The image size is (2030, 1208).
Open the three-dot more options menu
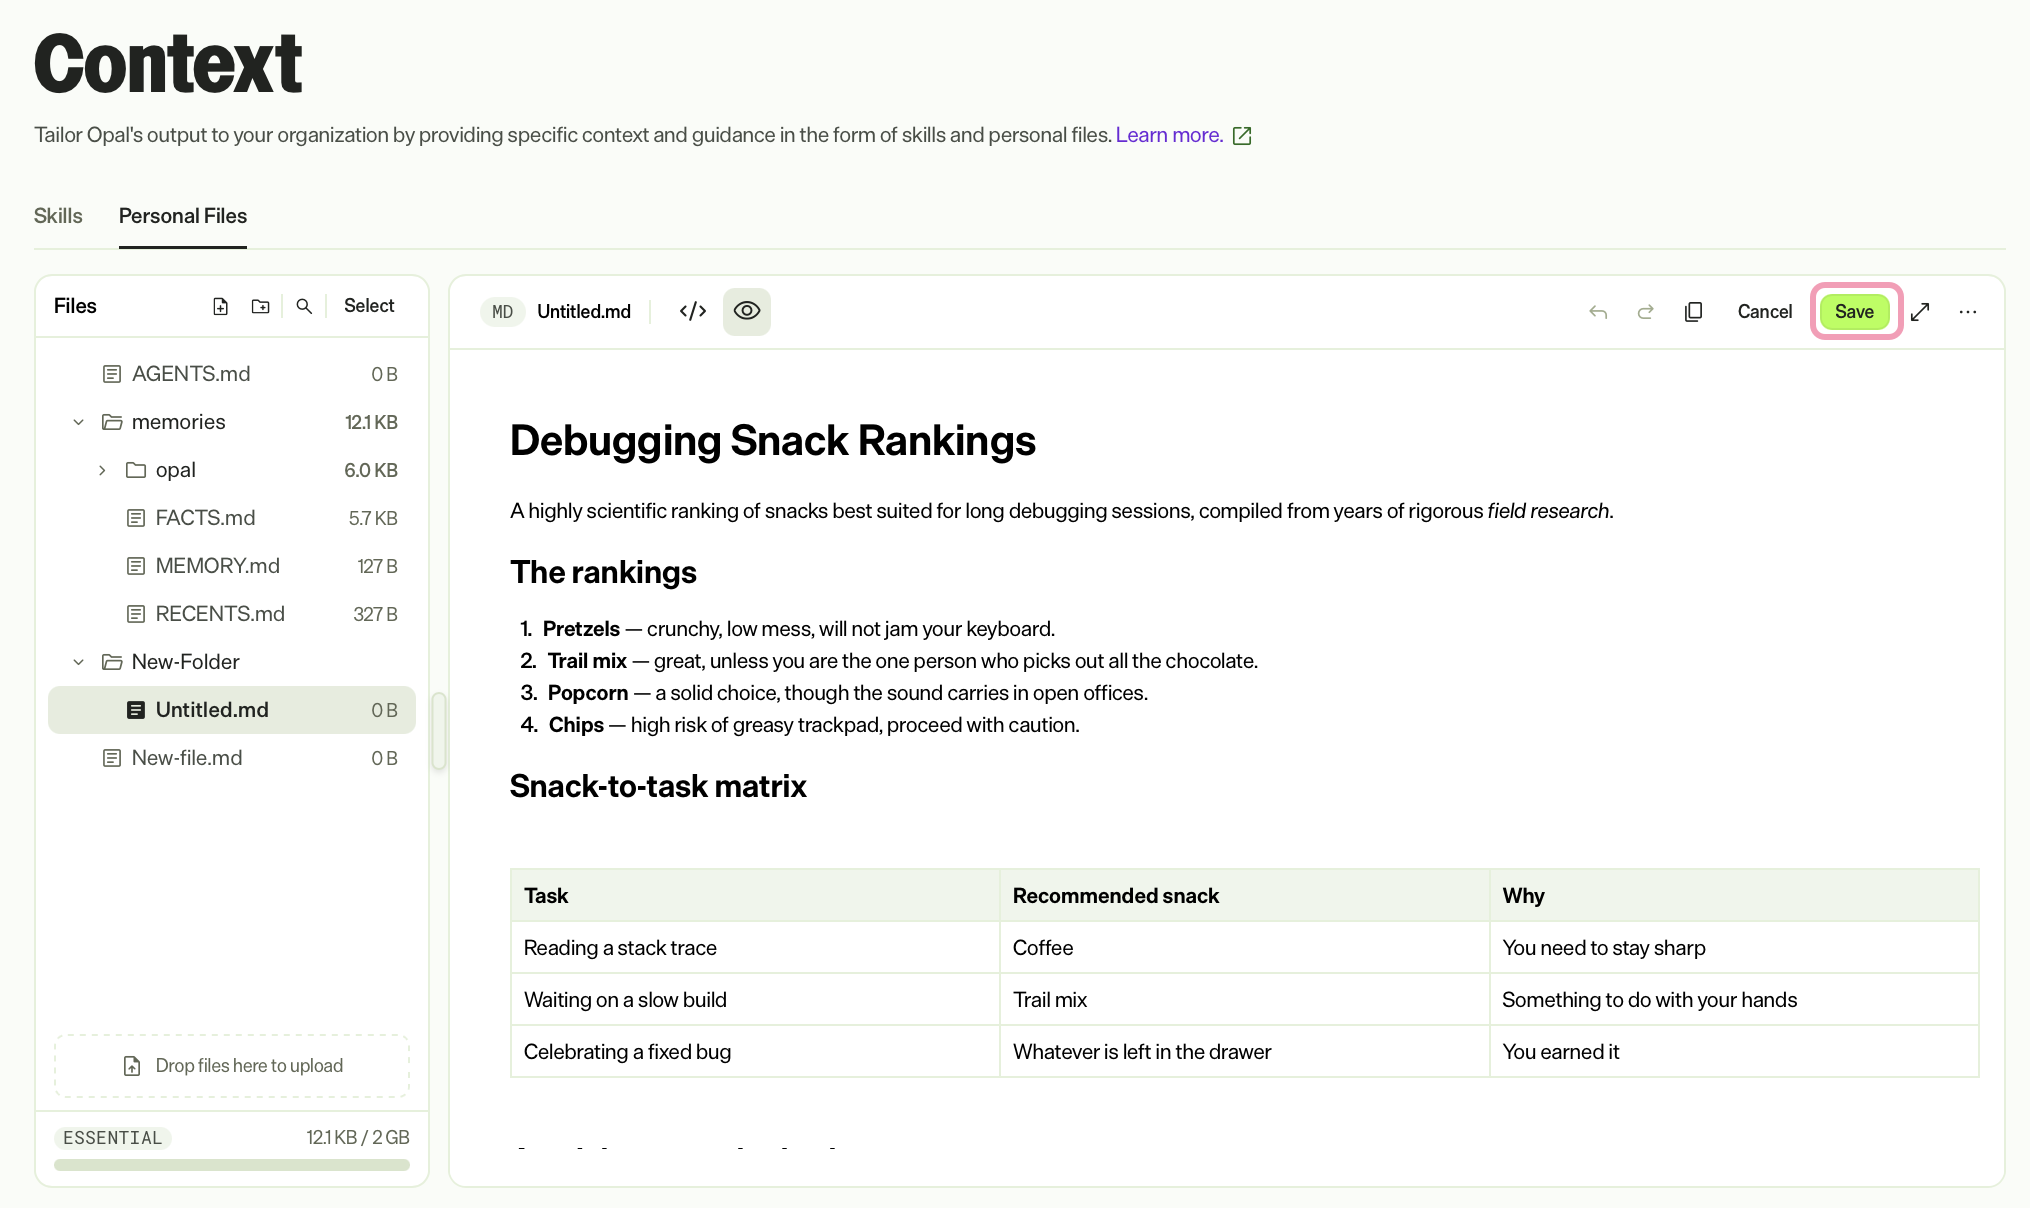tap(1968, 312)
